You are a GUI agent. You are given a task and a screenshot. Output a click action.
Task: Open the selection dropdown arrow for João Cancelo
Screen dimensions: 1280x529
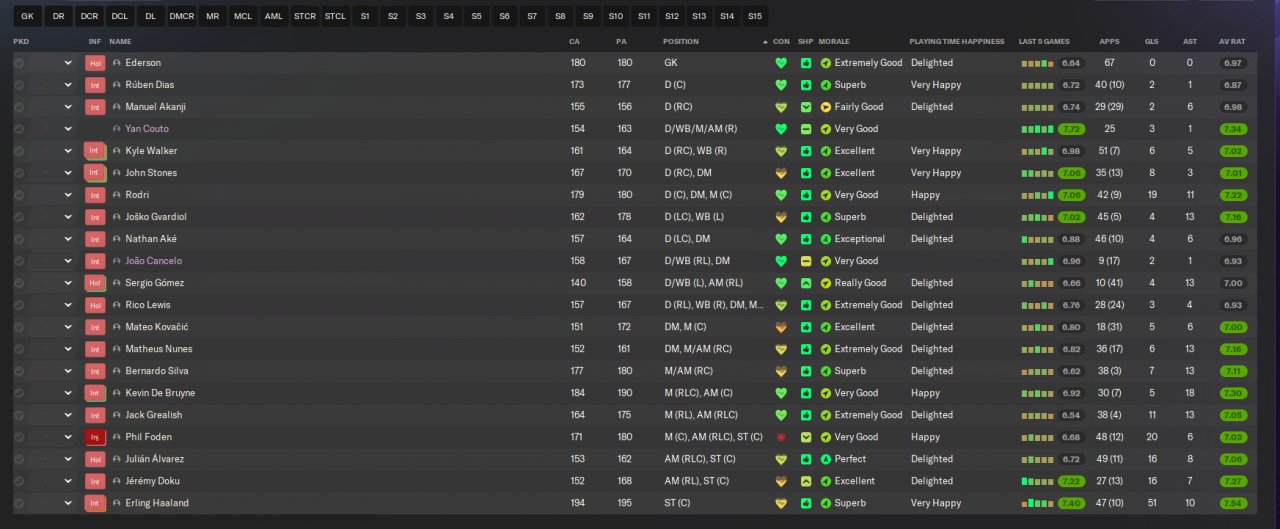[69, 261]
